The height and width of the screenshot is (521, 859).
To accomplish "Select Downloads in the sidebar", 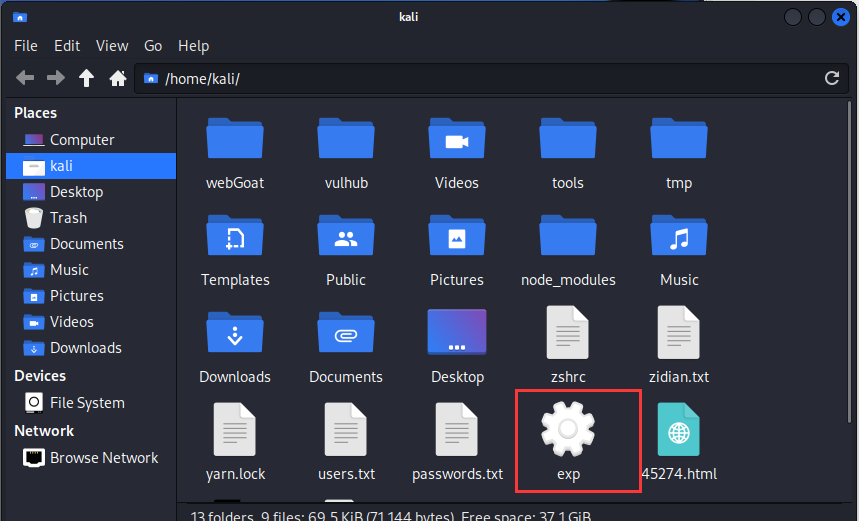I will coord(85,348).
